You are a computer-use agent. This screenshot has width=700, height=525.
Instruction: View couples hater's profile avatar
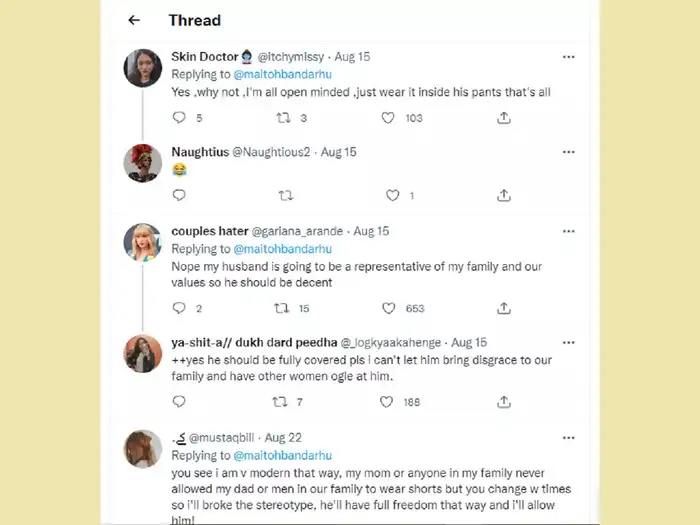click(143, 242)
